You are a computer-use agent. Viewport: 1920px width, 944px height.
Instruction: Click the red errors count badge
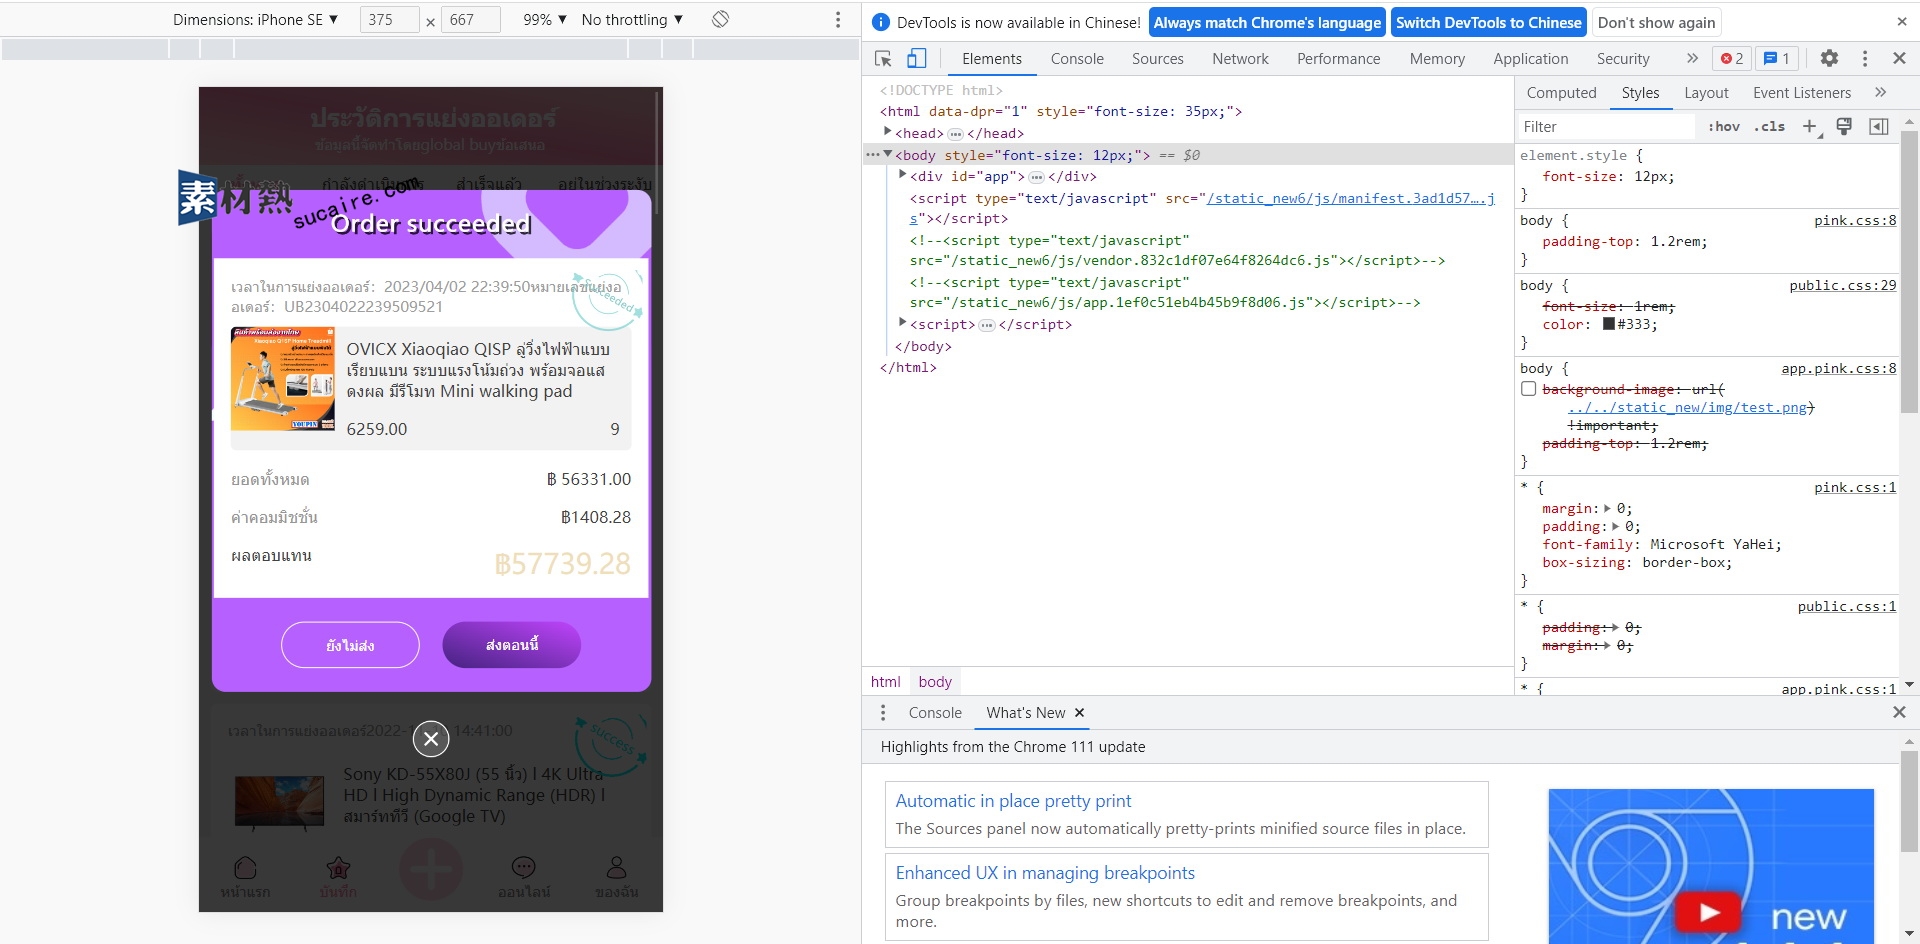point(1732,59)
